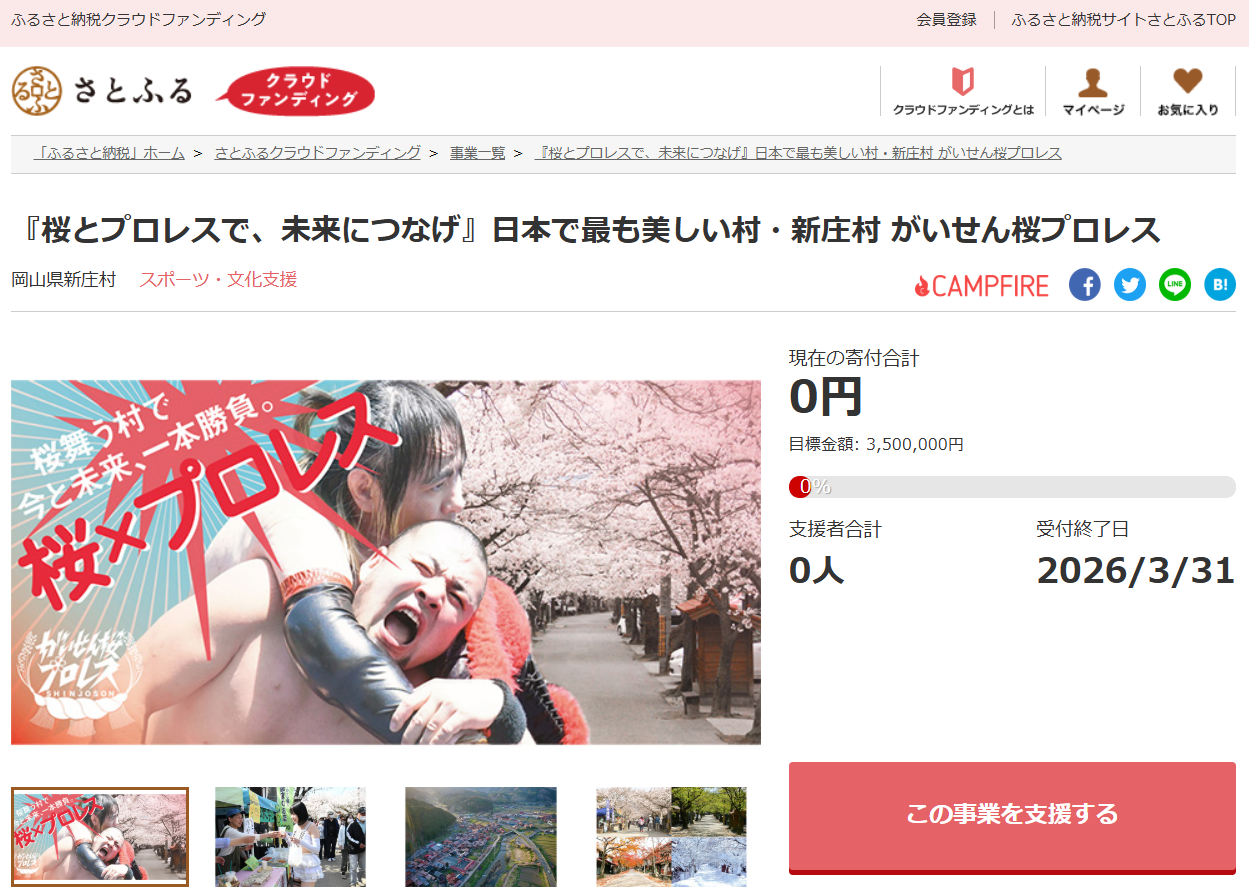Open クラウドファンディングとは guide icon
The width and height of the screenshot is (1249, 890).
963,91
